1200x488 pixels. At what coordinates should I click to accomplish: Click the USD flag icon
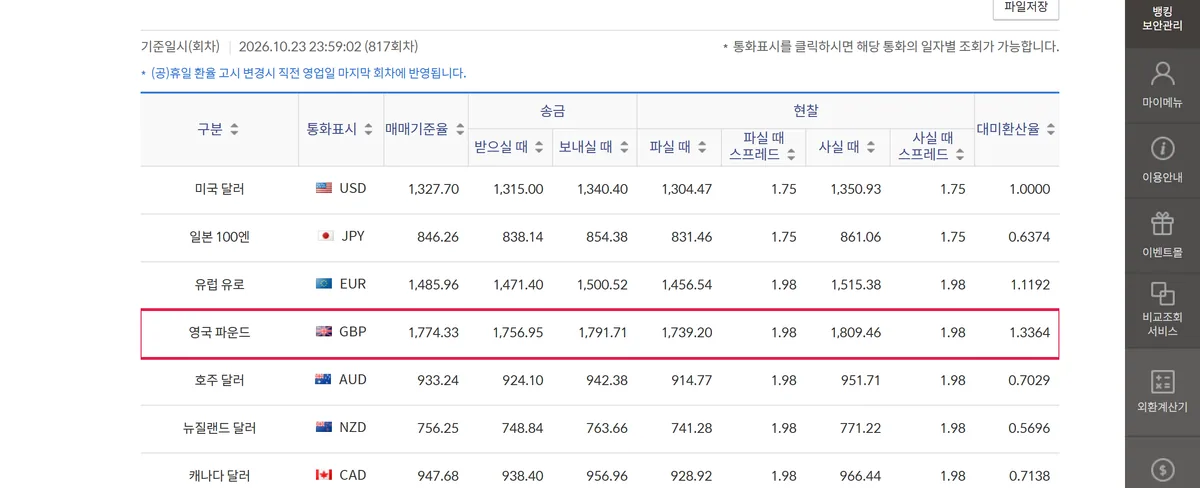click(x=324, y=188)
